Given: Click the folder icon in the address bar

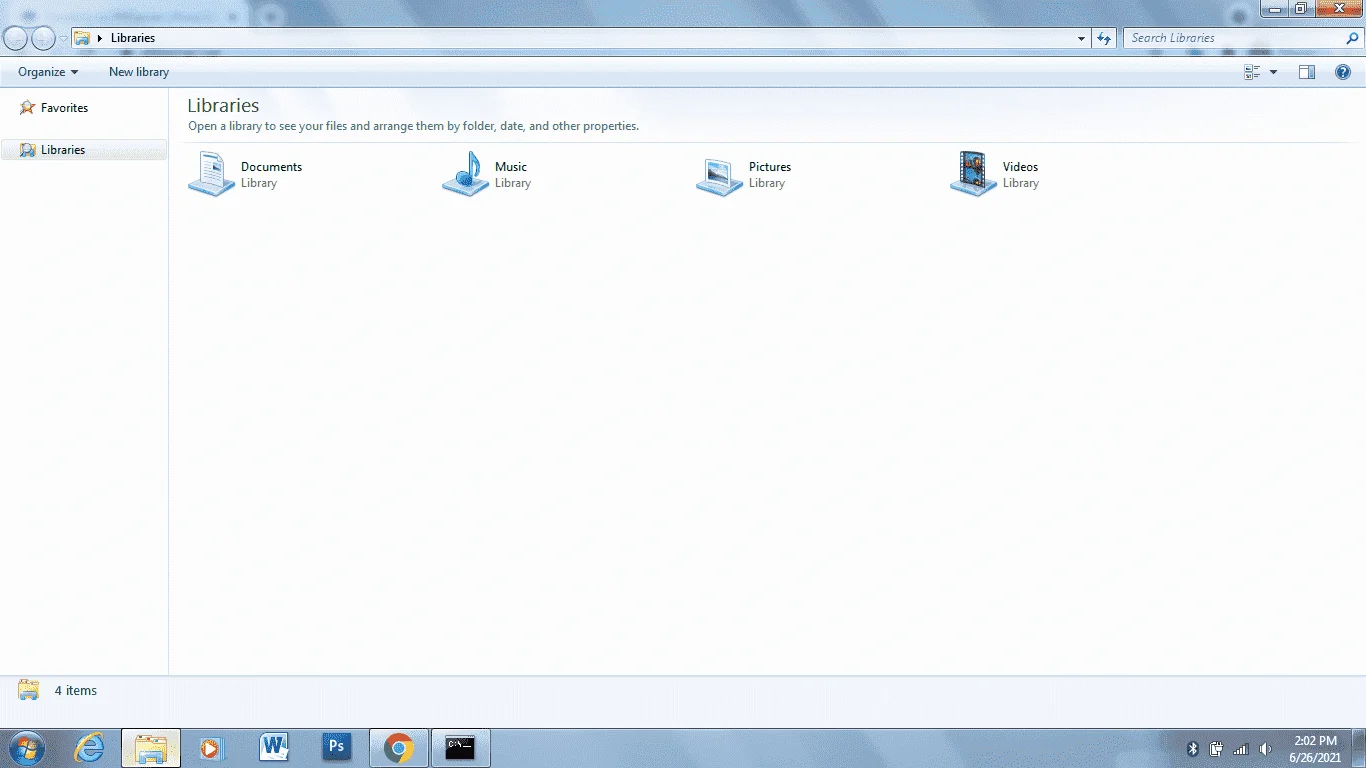Looking at the screenshot, I should [x=82, y=38].
